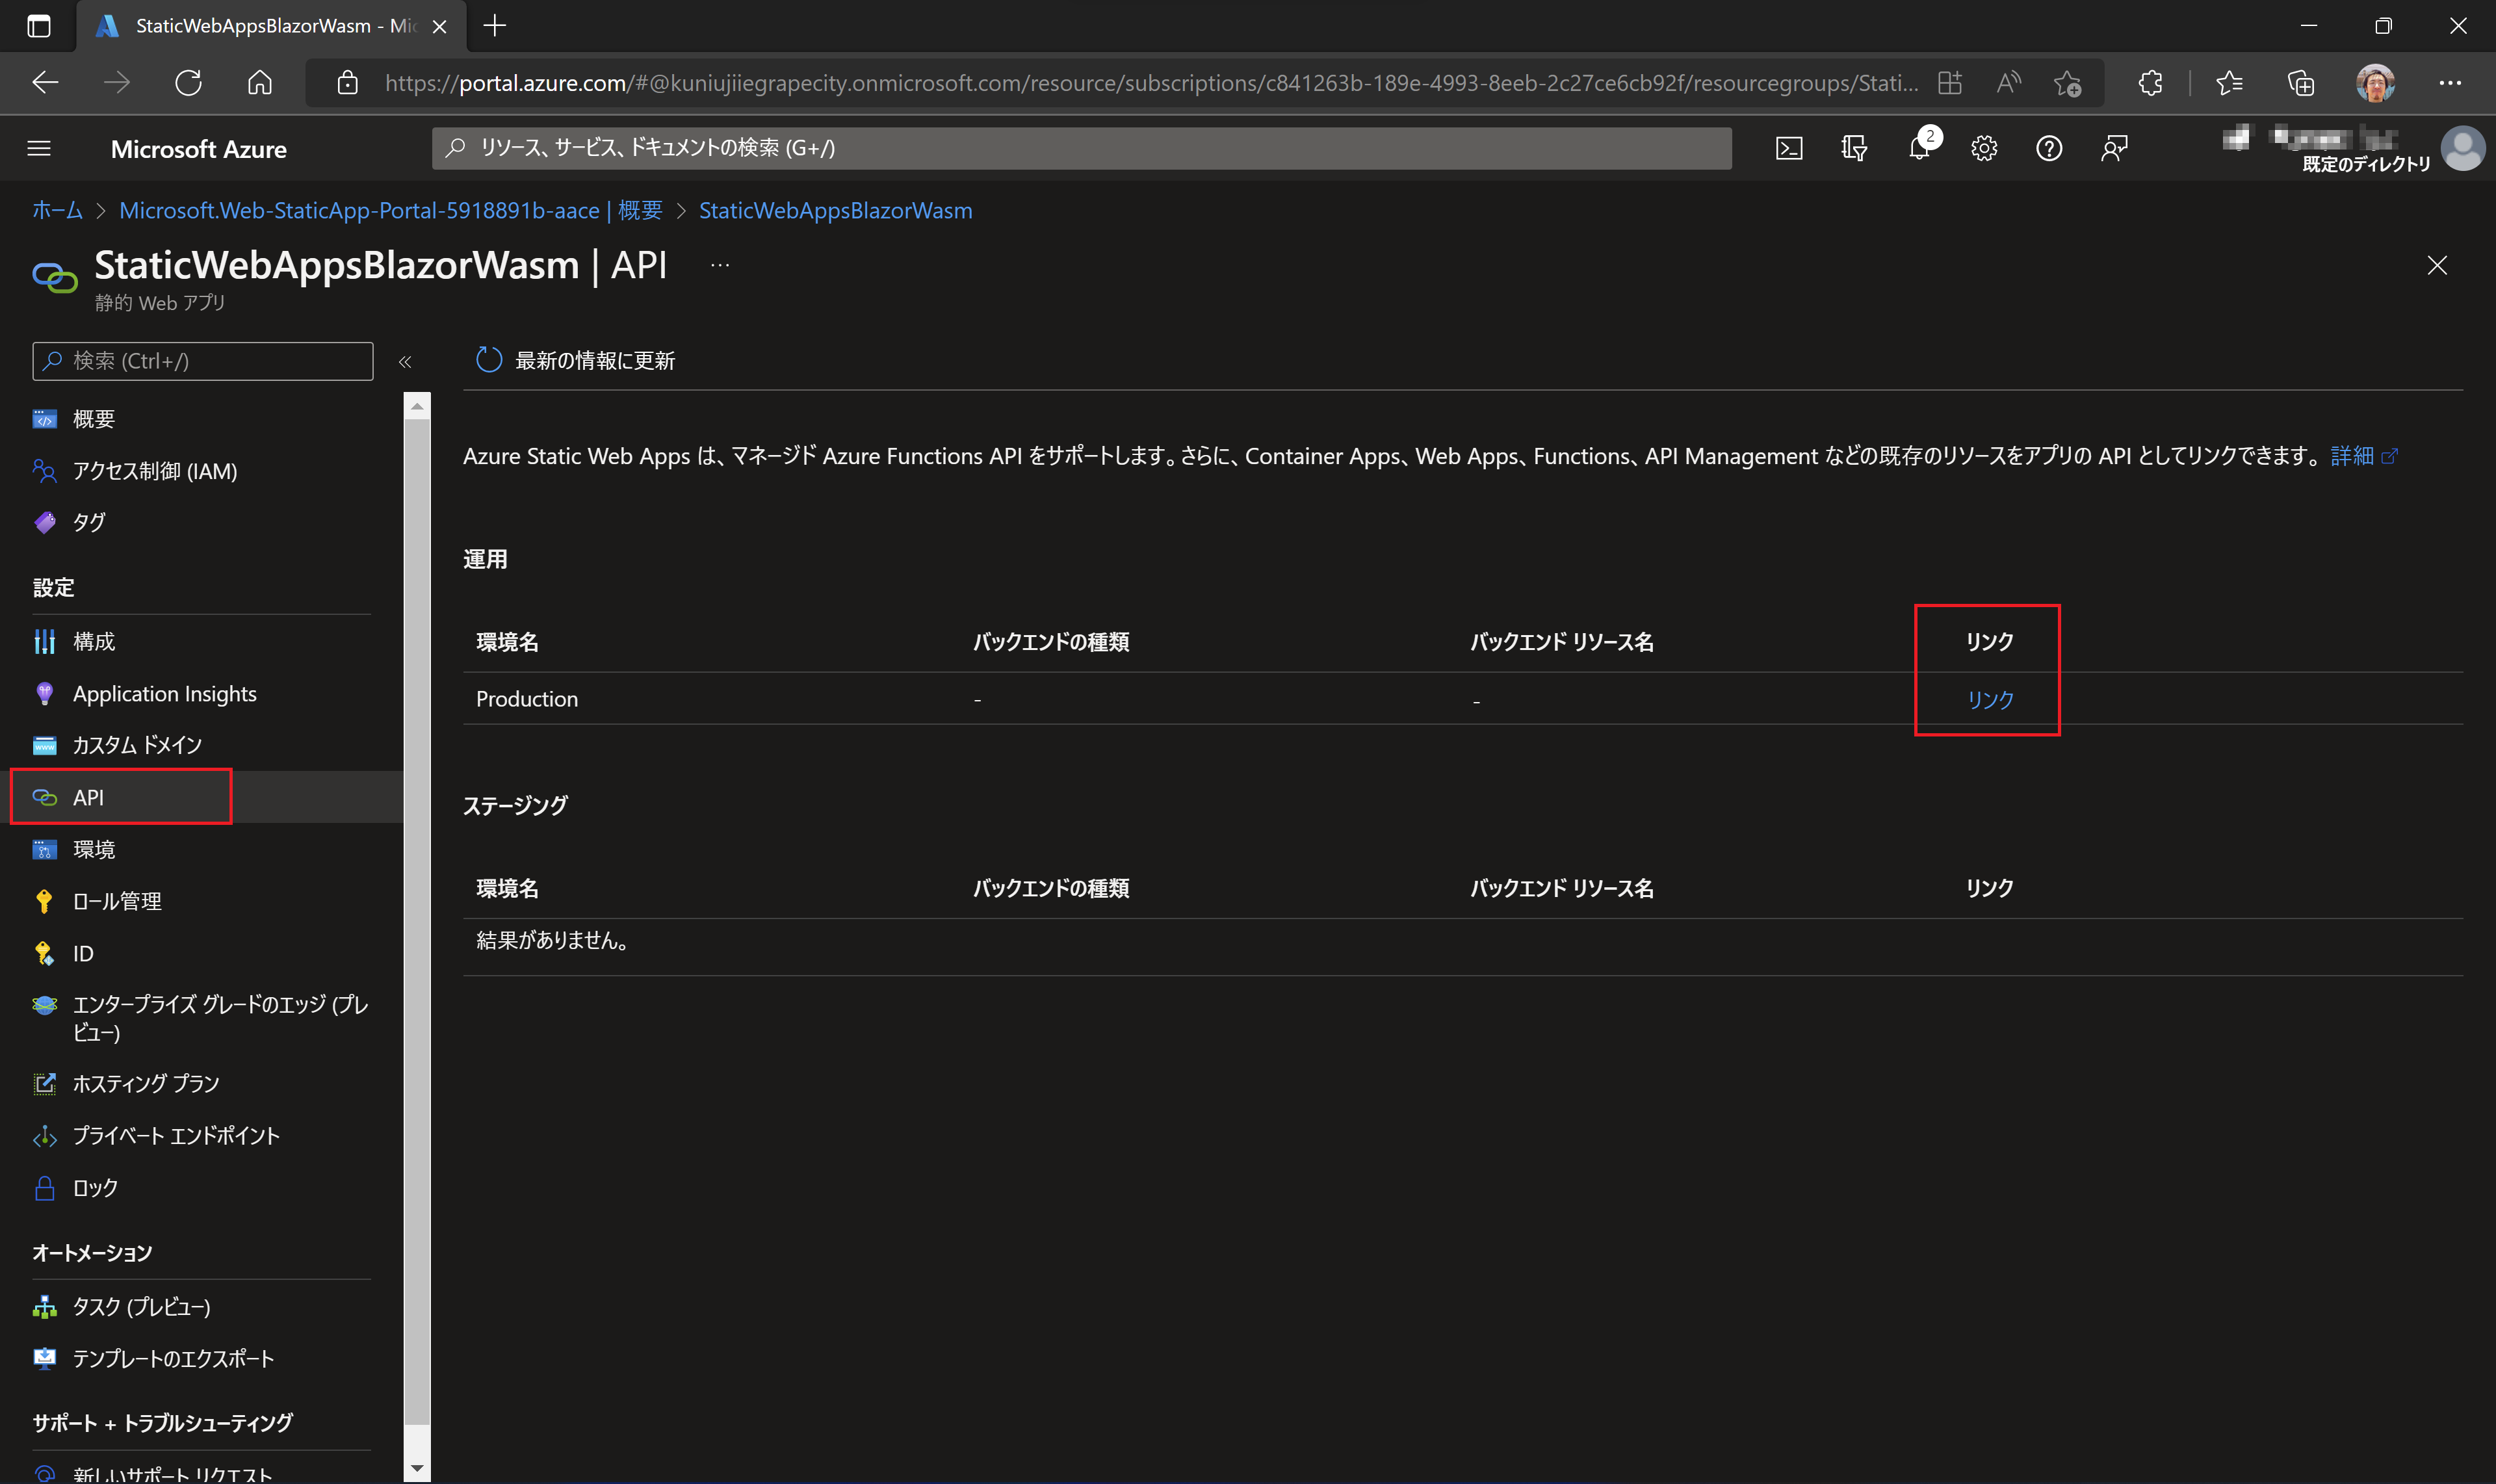
Task: Focus the resource menu 検索 field
Action: coord(203,361)
